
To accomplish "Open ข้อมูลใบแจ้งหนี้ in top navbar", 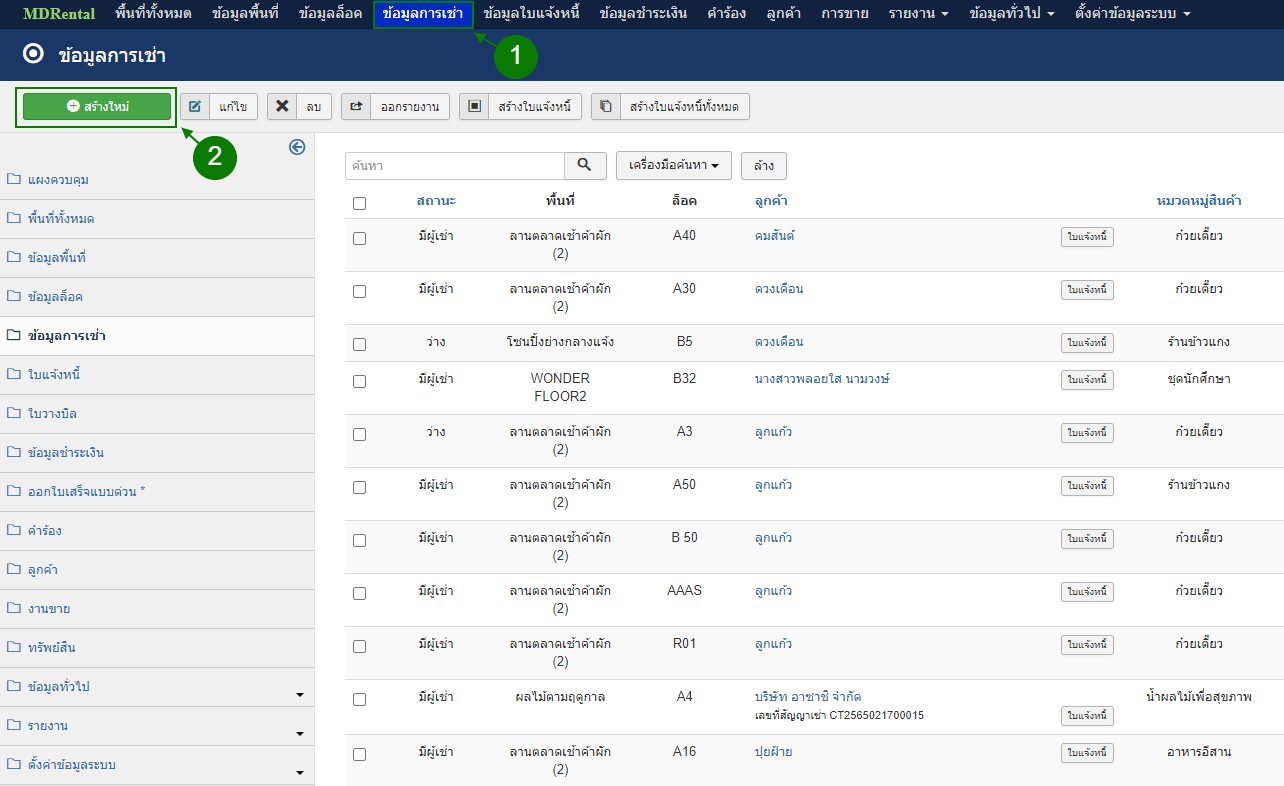I will pyautogui.click(x=531, y=14).
